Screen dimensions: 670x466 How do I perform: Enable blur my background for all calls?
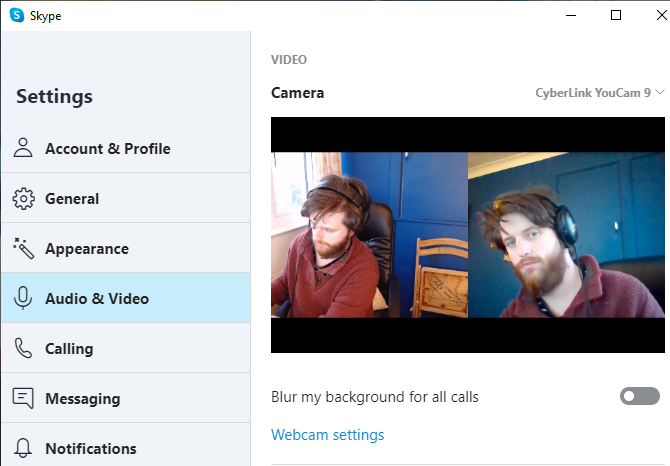(x=639, y=397)
